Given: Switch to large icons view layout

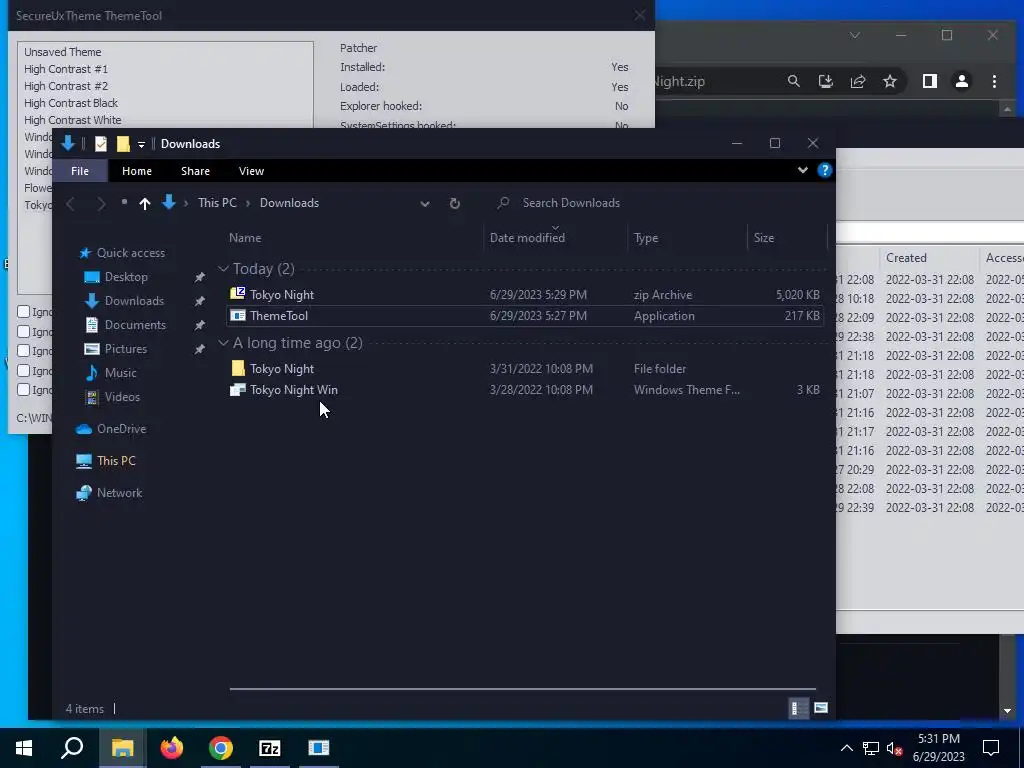Looking at the screenshot, I should pyautogui.click(x=821, y=708).
